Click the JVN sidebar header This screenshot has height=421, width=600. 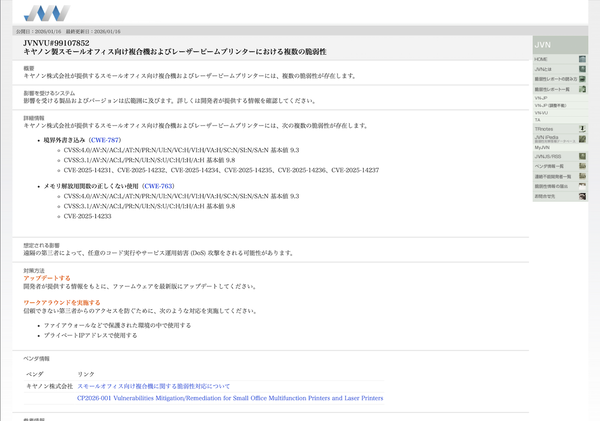(x=560, y=45)
